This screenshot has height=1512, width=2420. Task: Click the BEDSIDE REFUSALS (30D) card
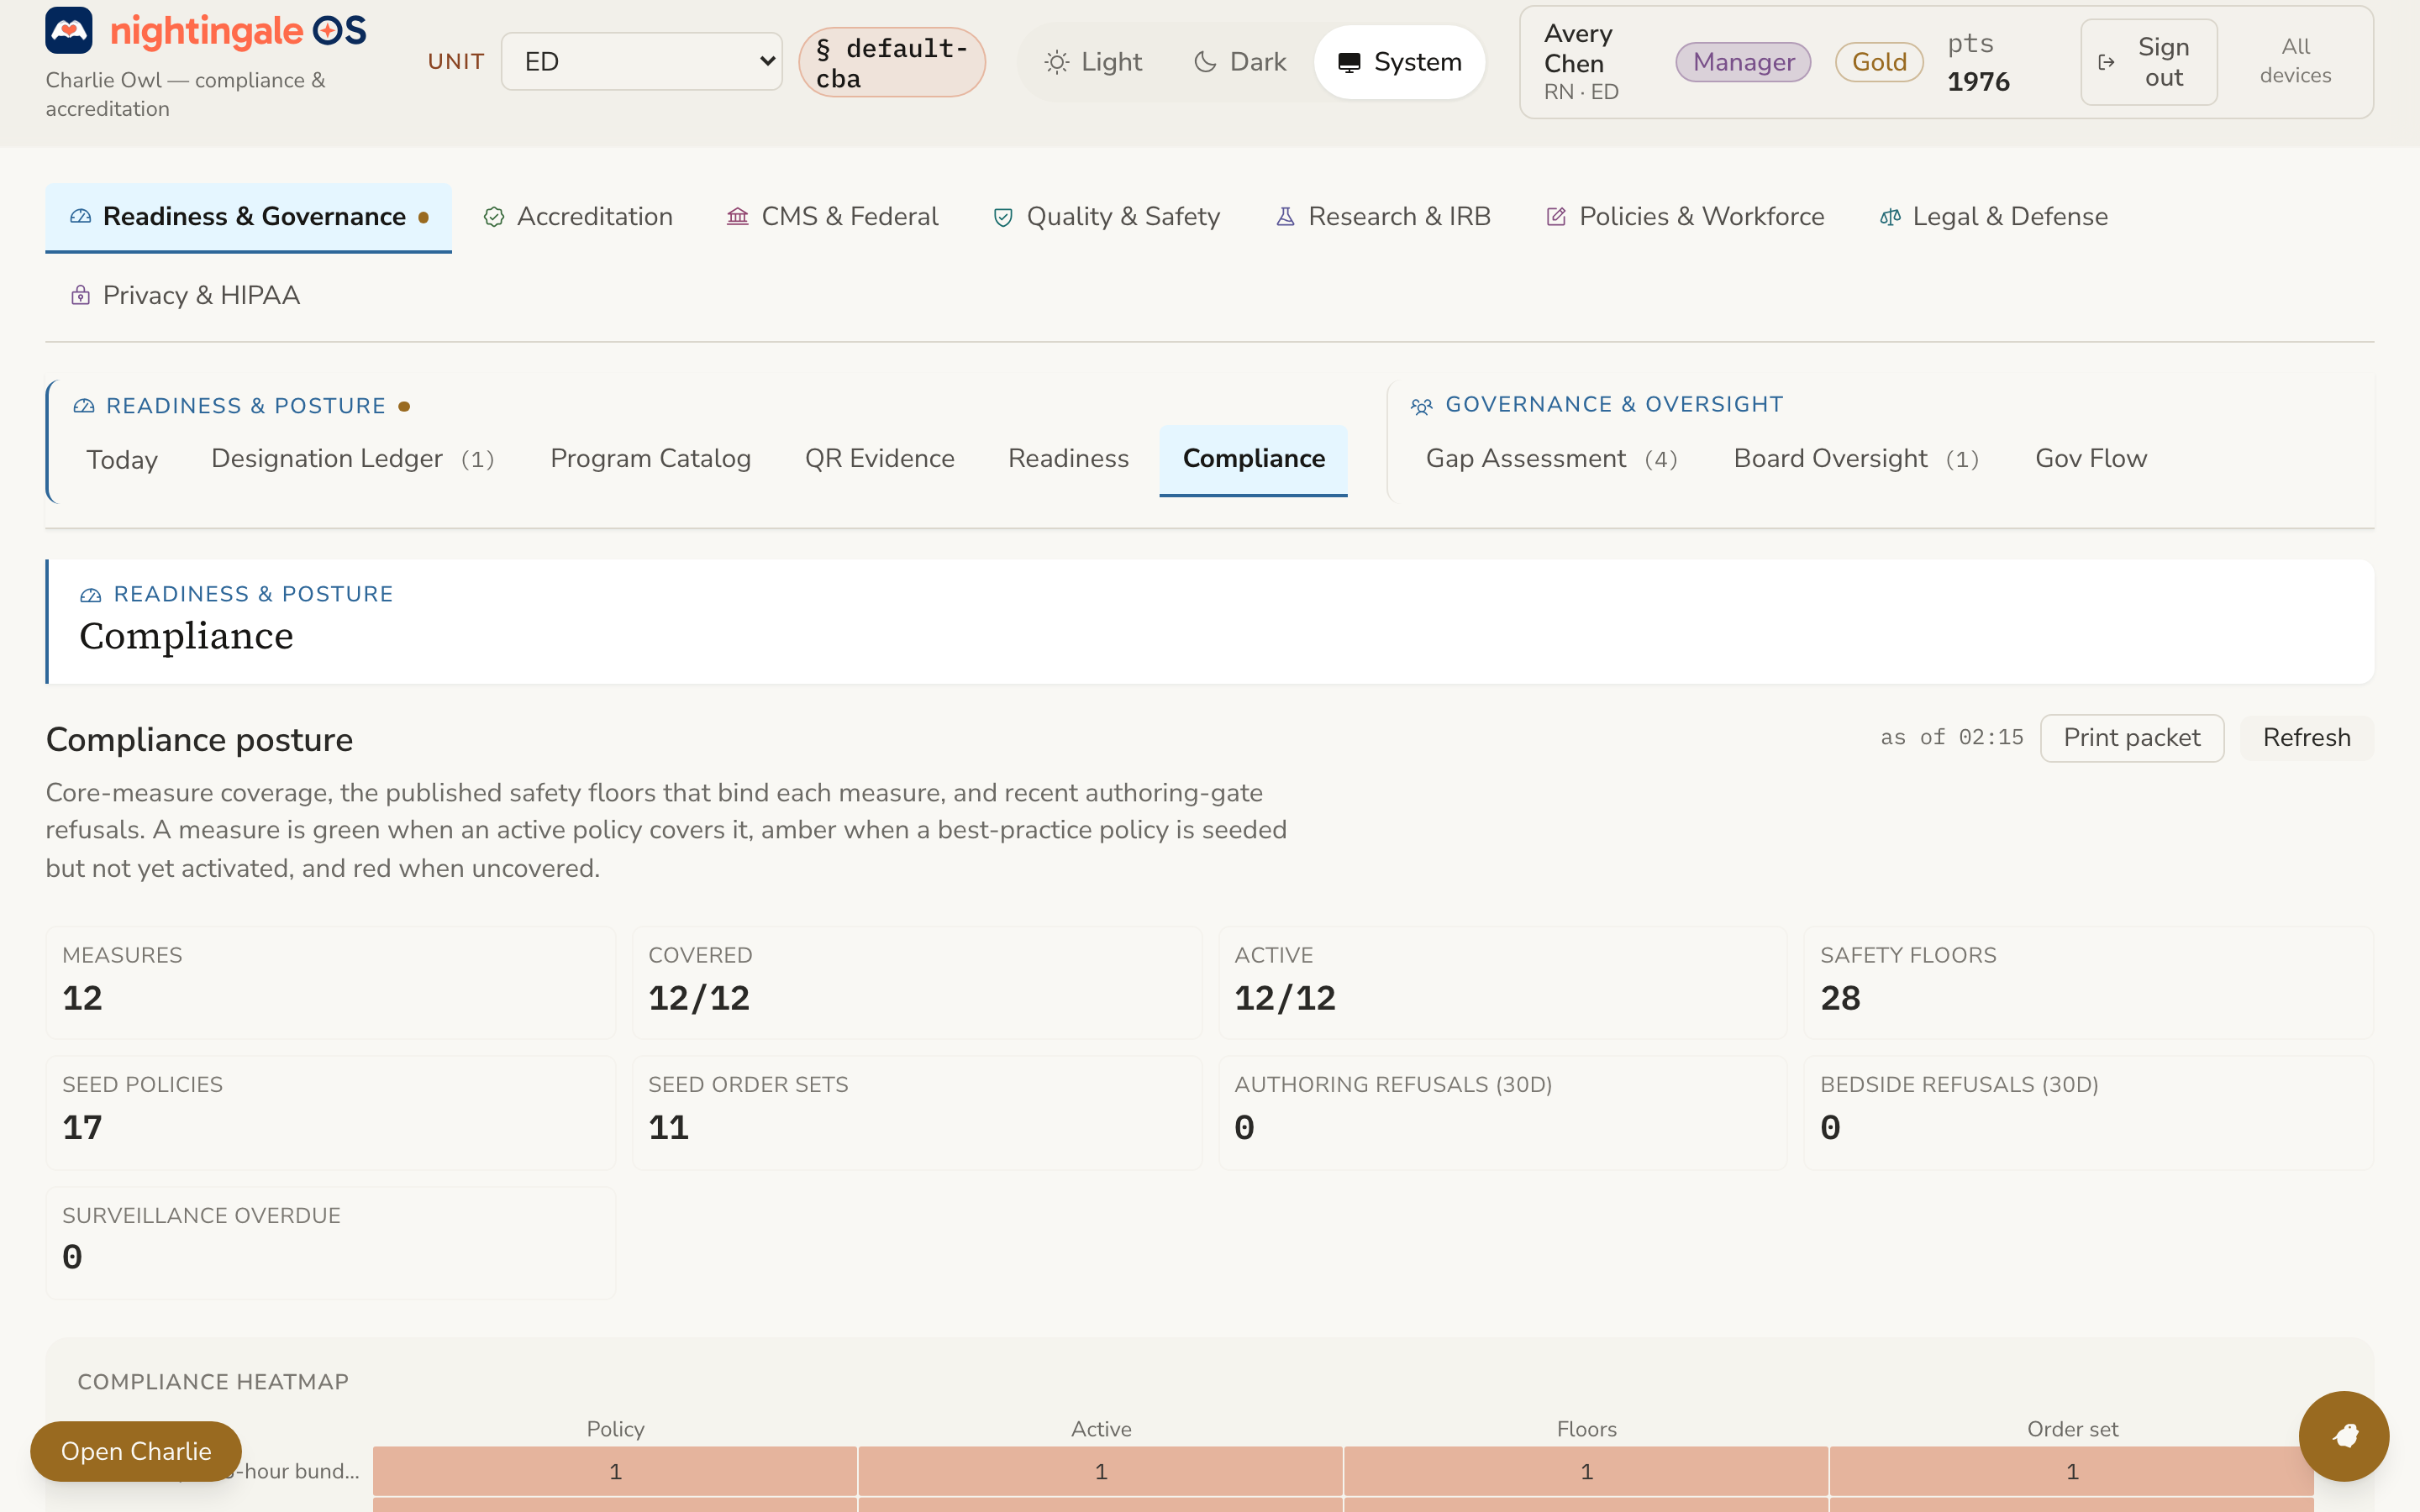point(2088,1112)
